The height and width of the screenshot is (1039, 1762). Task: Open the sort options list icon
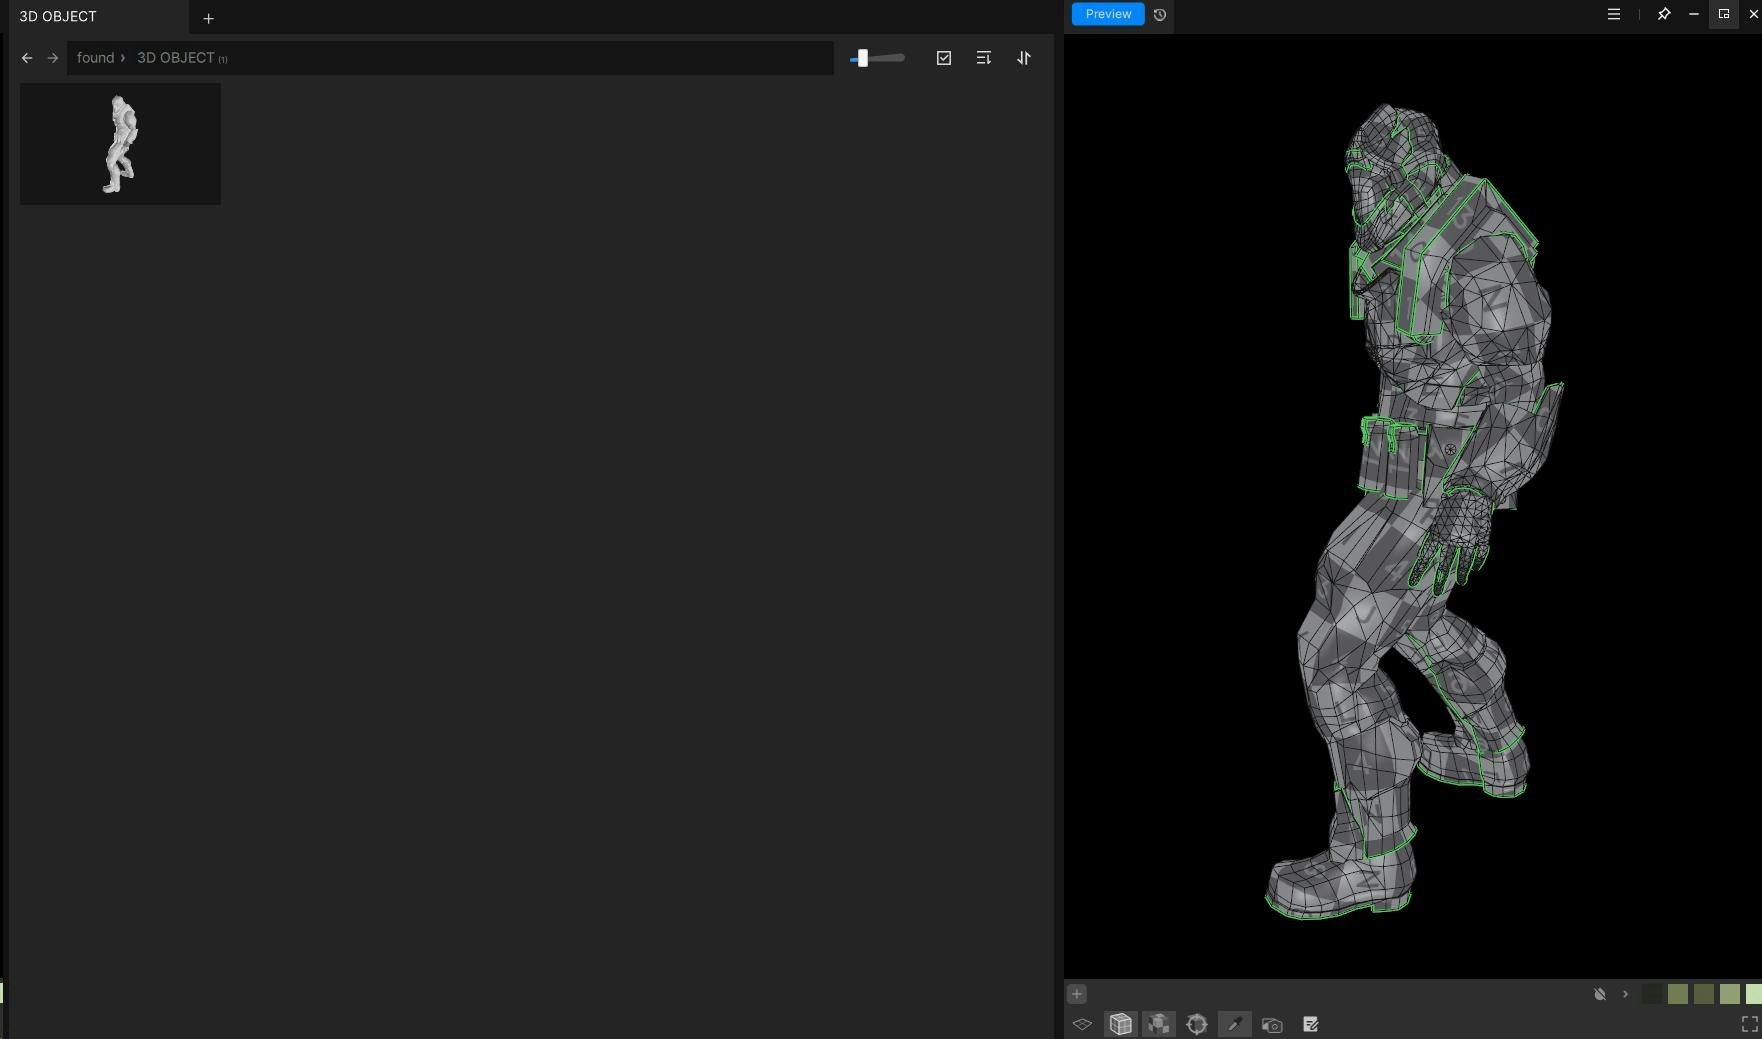(x=984, y=58)
